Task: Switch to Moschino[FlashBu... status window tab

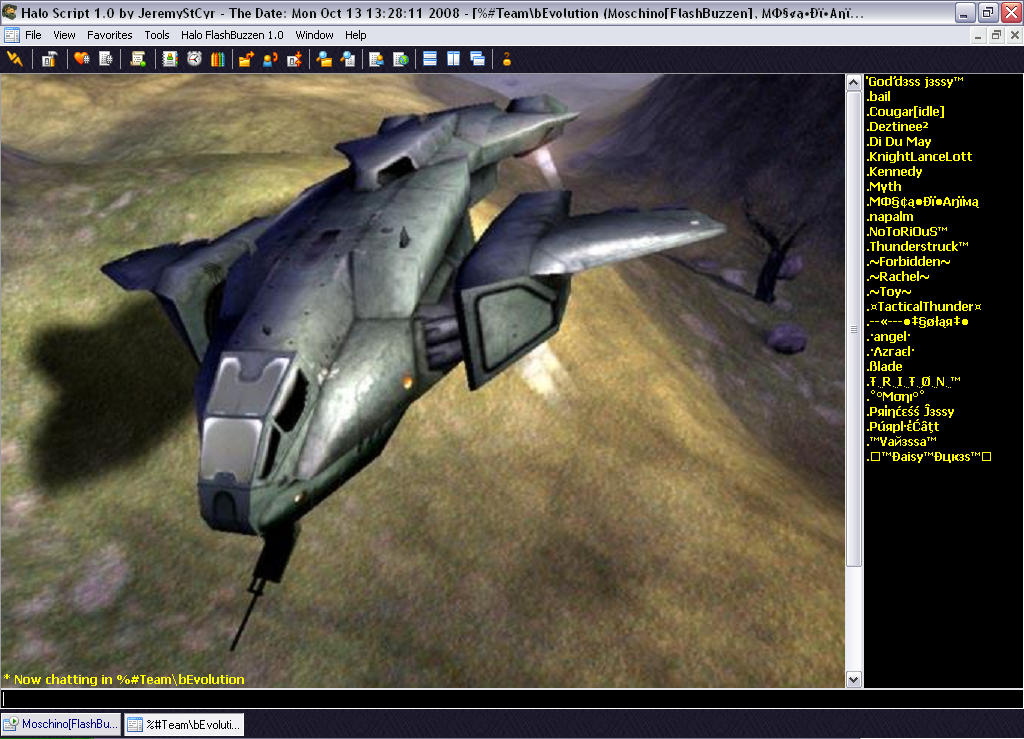Action: tap(61, 724)
